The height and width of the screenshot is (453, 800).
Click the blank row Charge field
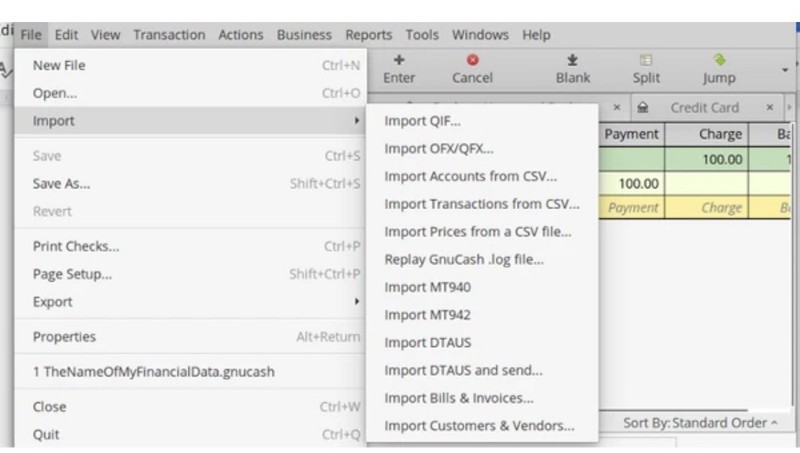[707, 208]
